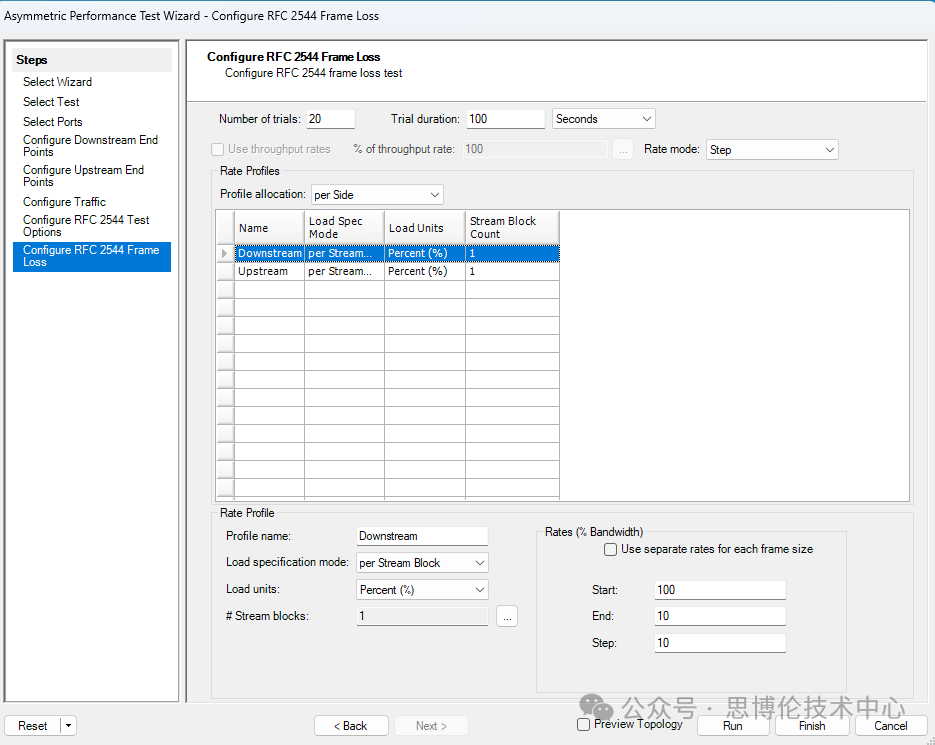This screenshot has width=935, height=745.
Task: Jump to Configure RFC 2544 Test Options step
Action: [x=86, y=226]
